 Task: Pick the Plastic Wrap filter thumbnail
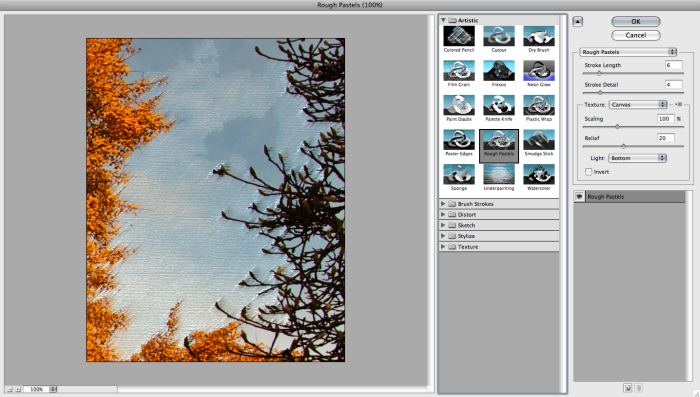pos(539,105)
